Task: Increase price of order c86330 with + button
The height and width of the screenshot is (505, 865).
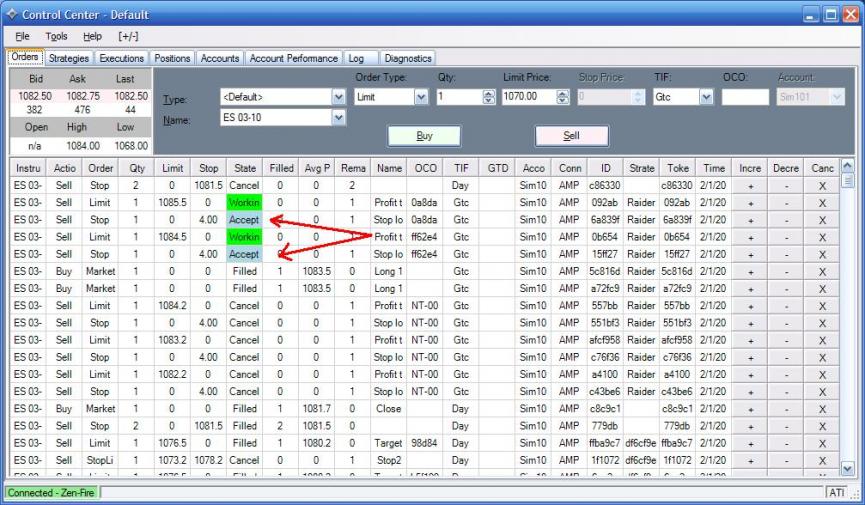Action: [x=750, y=185]
